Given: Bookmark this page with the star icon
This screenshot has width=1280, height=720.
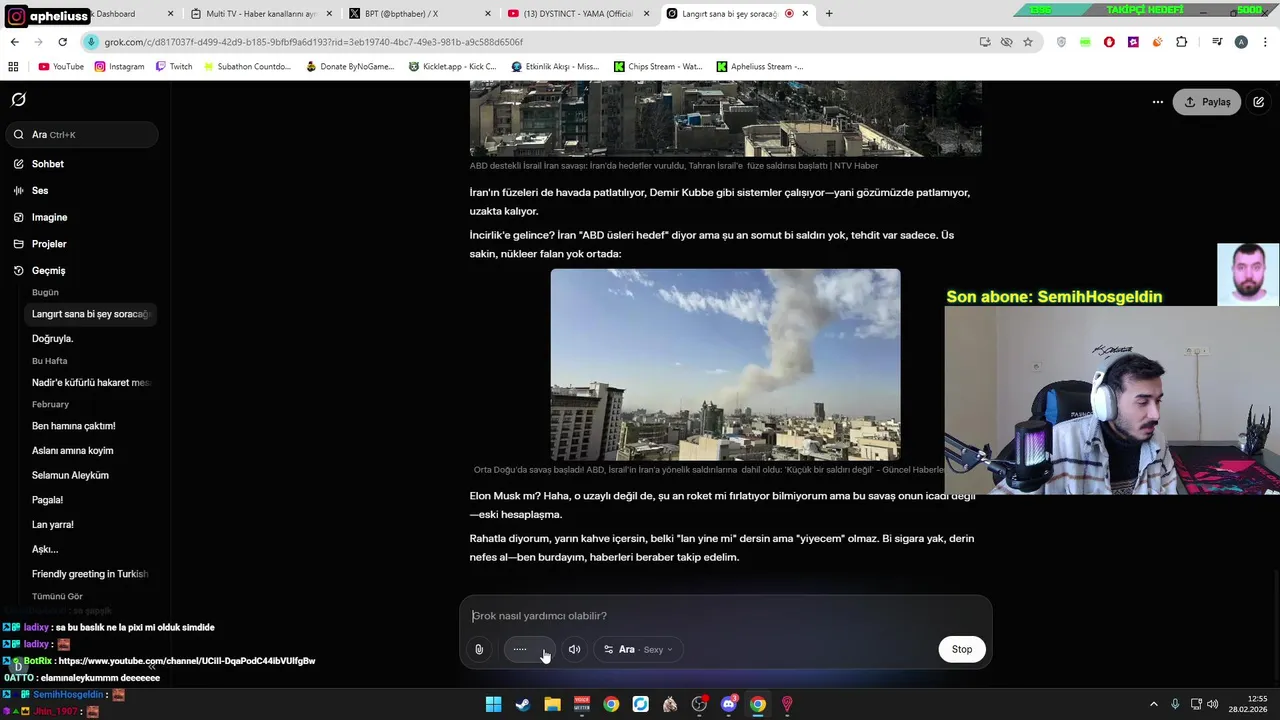Looking at the screenshot, I should pyautogui.click(x=1027, y=42).
